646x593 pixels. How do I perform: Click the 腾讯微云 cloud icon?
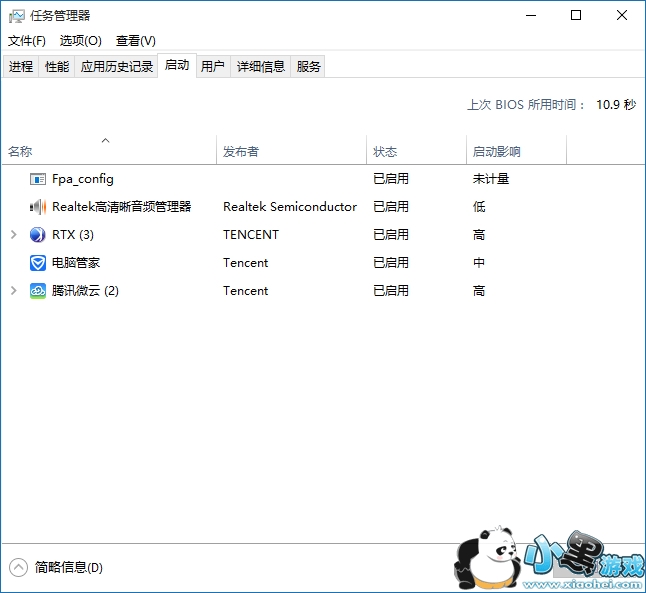click(x=37, y=291)
